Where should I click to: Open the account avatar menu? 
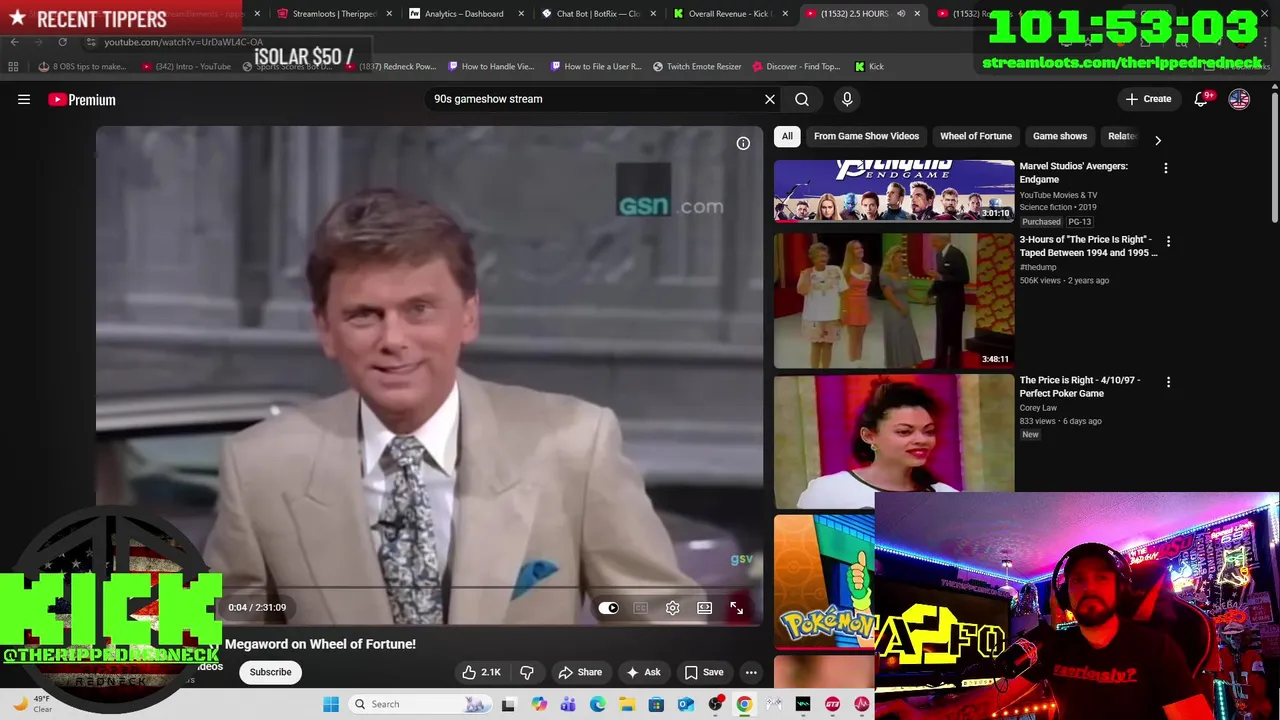[x=1239, y=99]
